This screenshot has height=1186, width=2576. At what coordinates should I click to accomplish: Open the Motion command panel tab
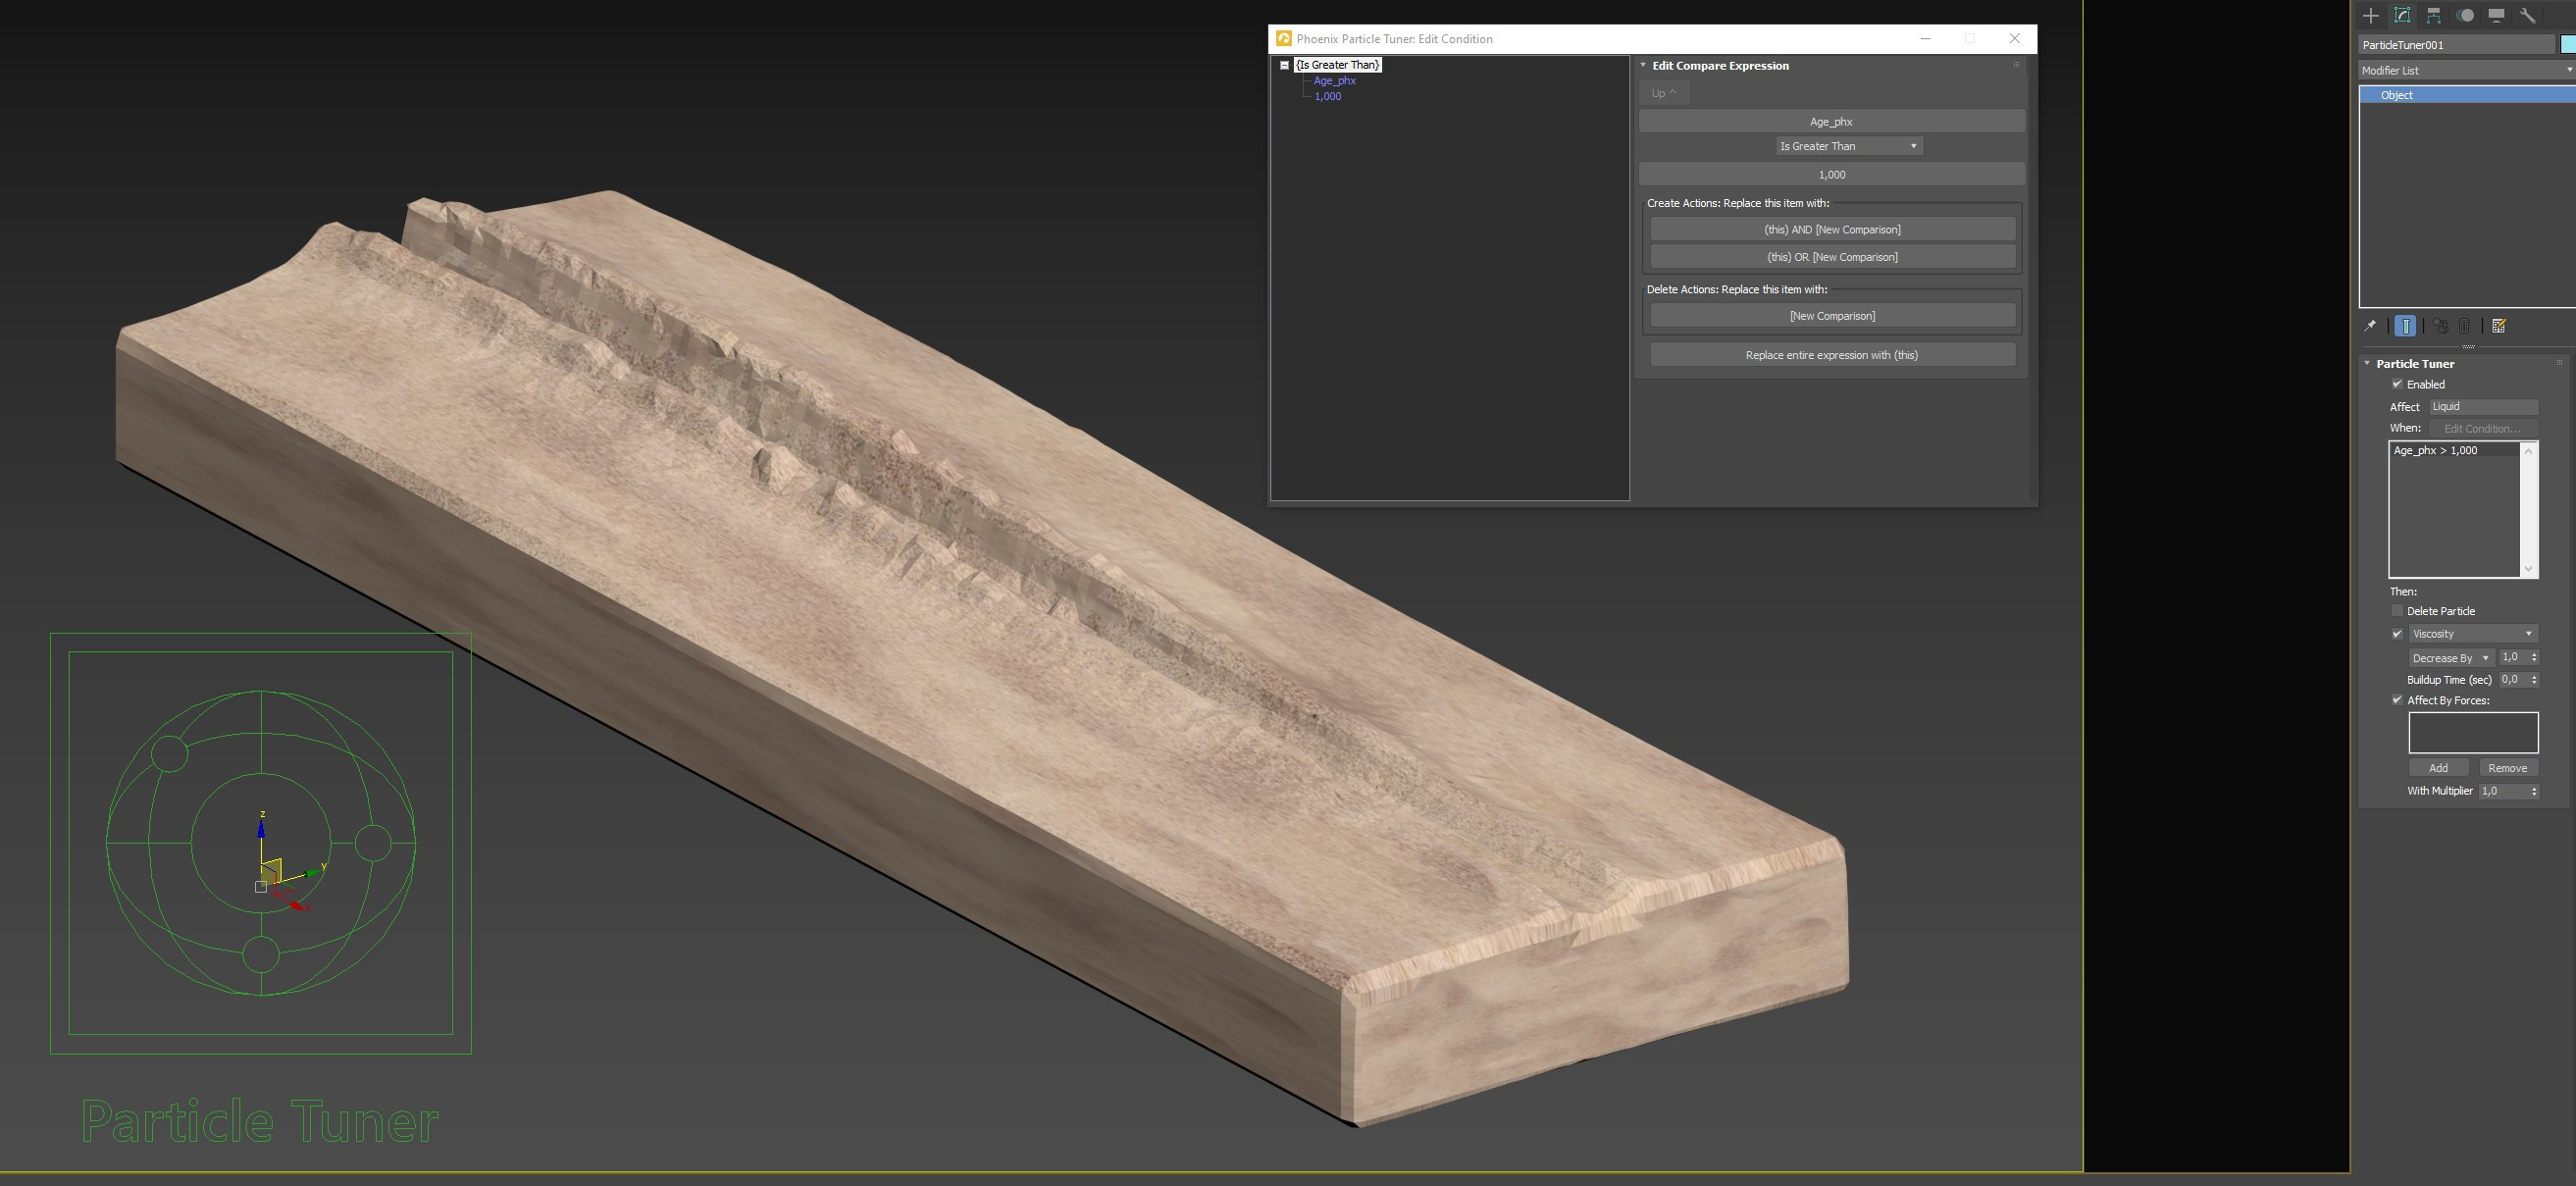coord(2465,15)
